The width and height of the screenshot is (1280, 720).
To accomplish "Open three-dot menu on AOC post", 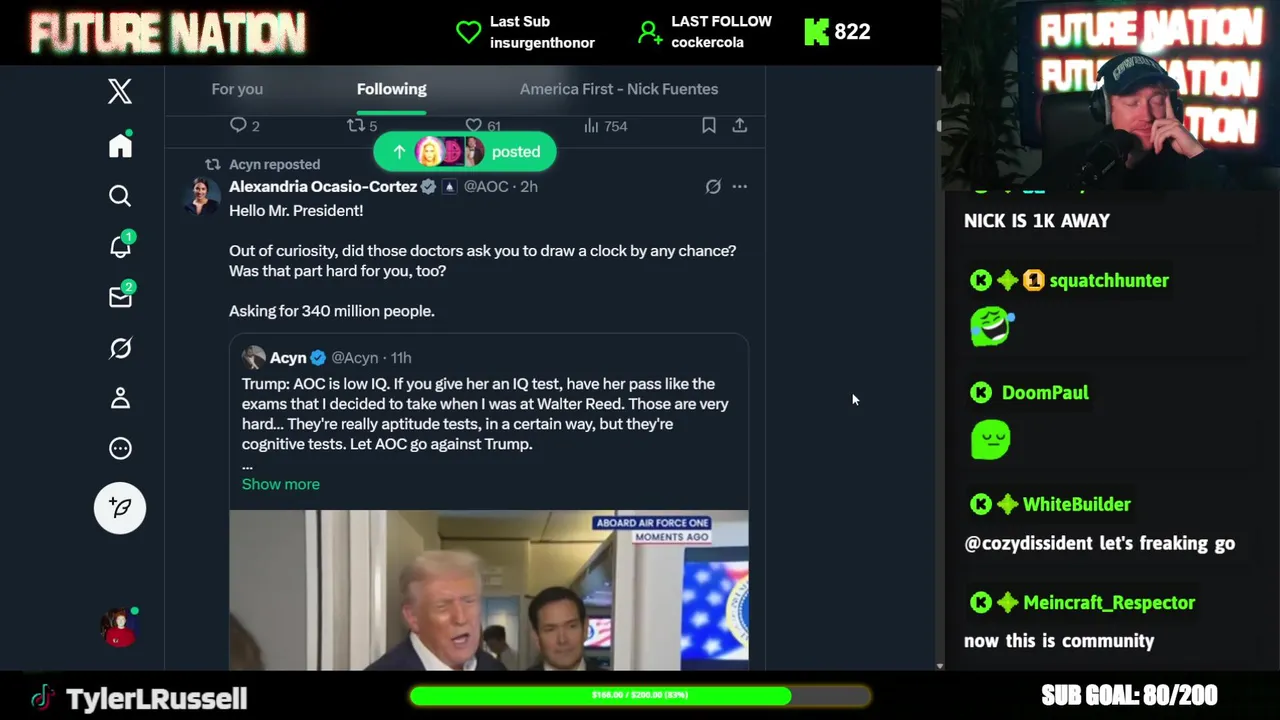I will 740,186.
